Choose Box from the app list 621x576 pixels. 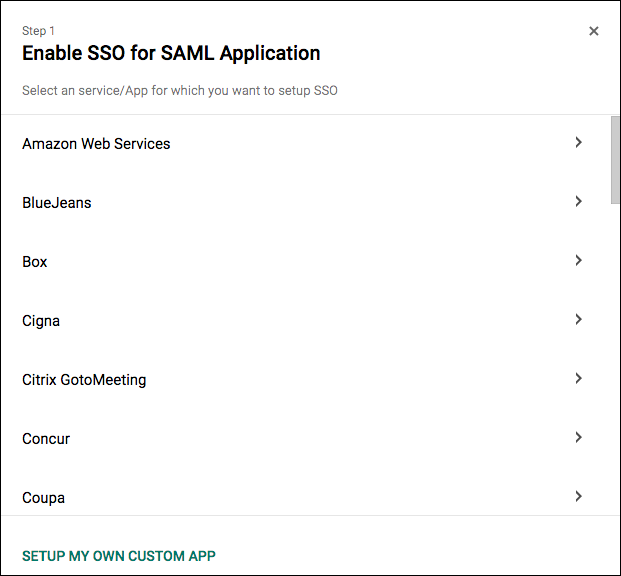pos(35,262)
